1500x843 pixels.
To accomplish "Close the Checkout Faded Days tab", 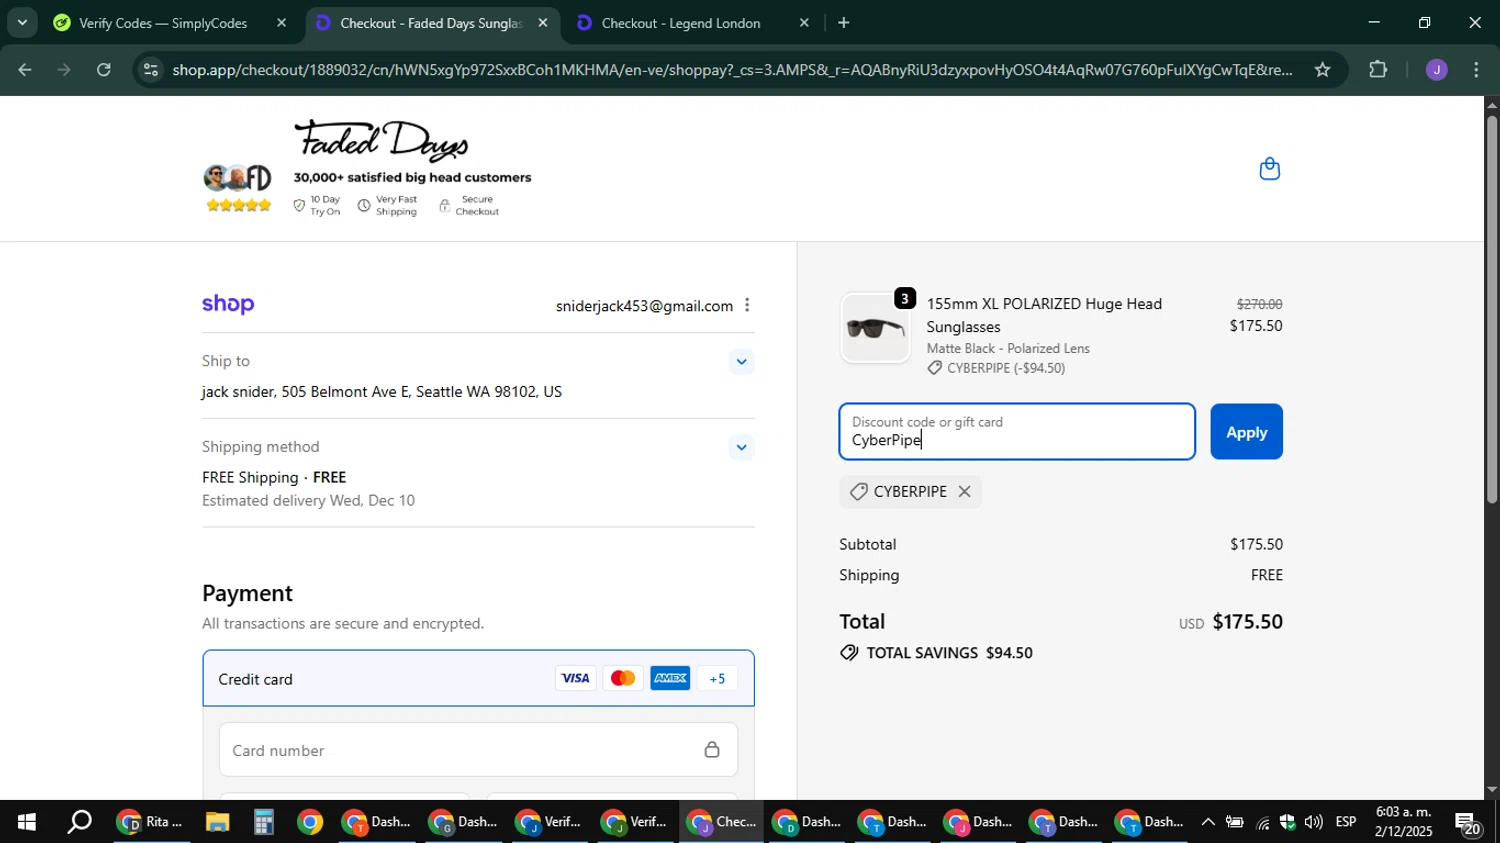I will [543, 23].
